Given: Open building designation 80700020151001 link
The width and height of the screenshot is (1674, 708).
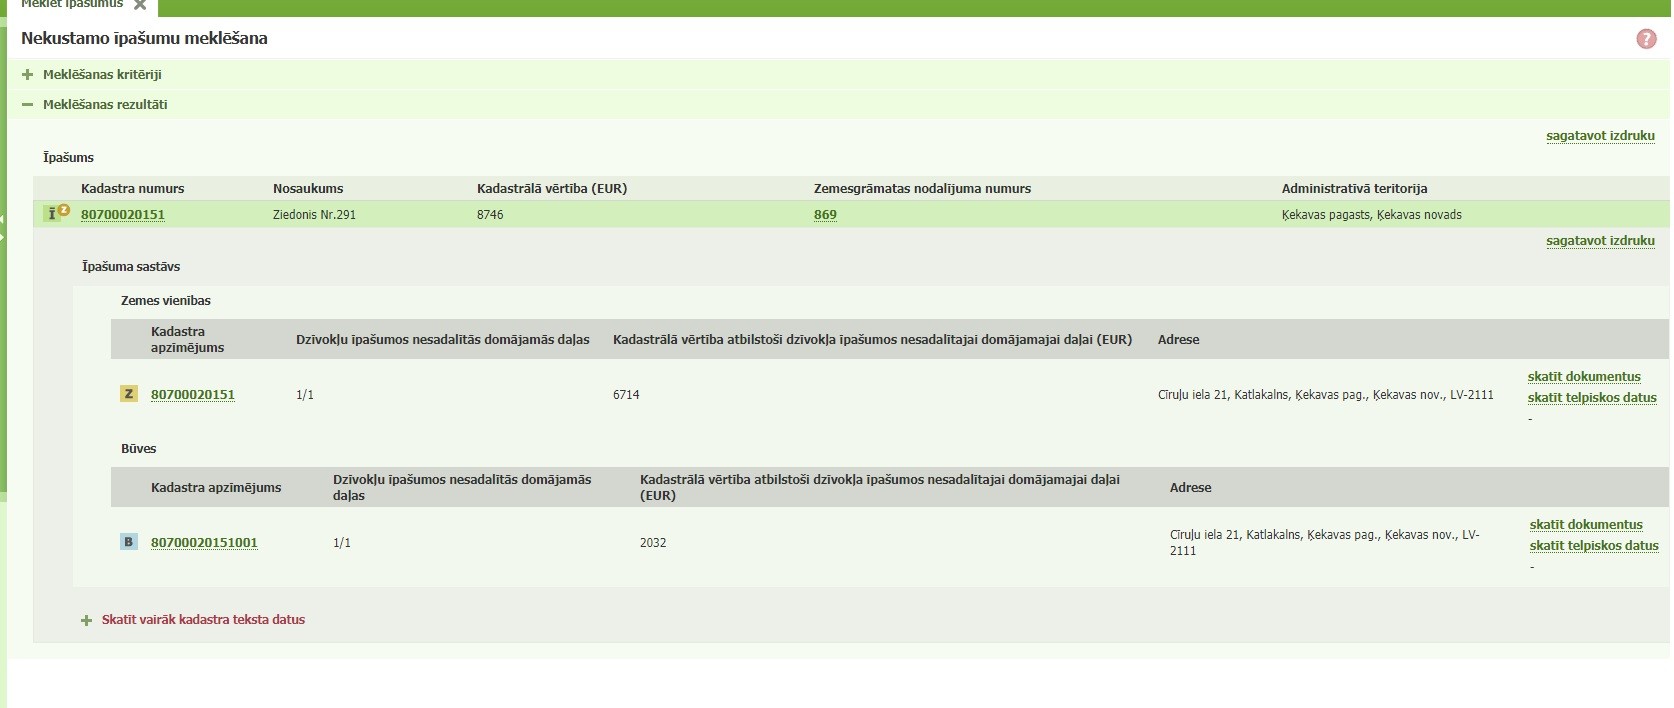Looking at the screenshot, I should (x=204, y=543).
